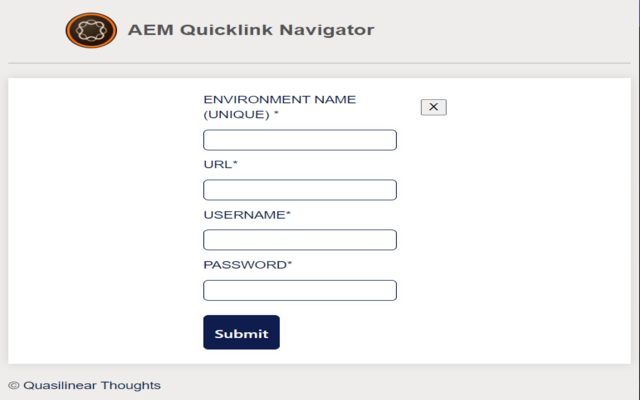
Task: Click the asterisk beside USERNAME label
Action: (x=289, y=213)
